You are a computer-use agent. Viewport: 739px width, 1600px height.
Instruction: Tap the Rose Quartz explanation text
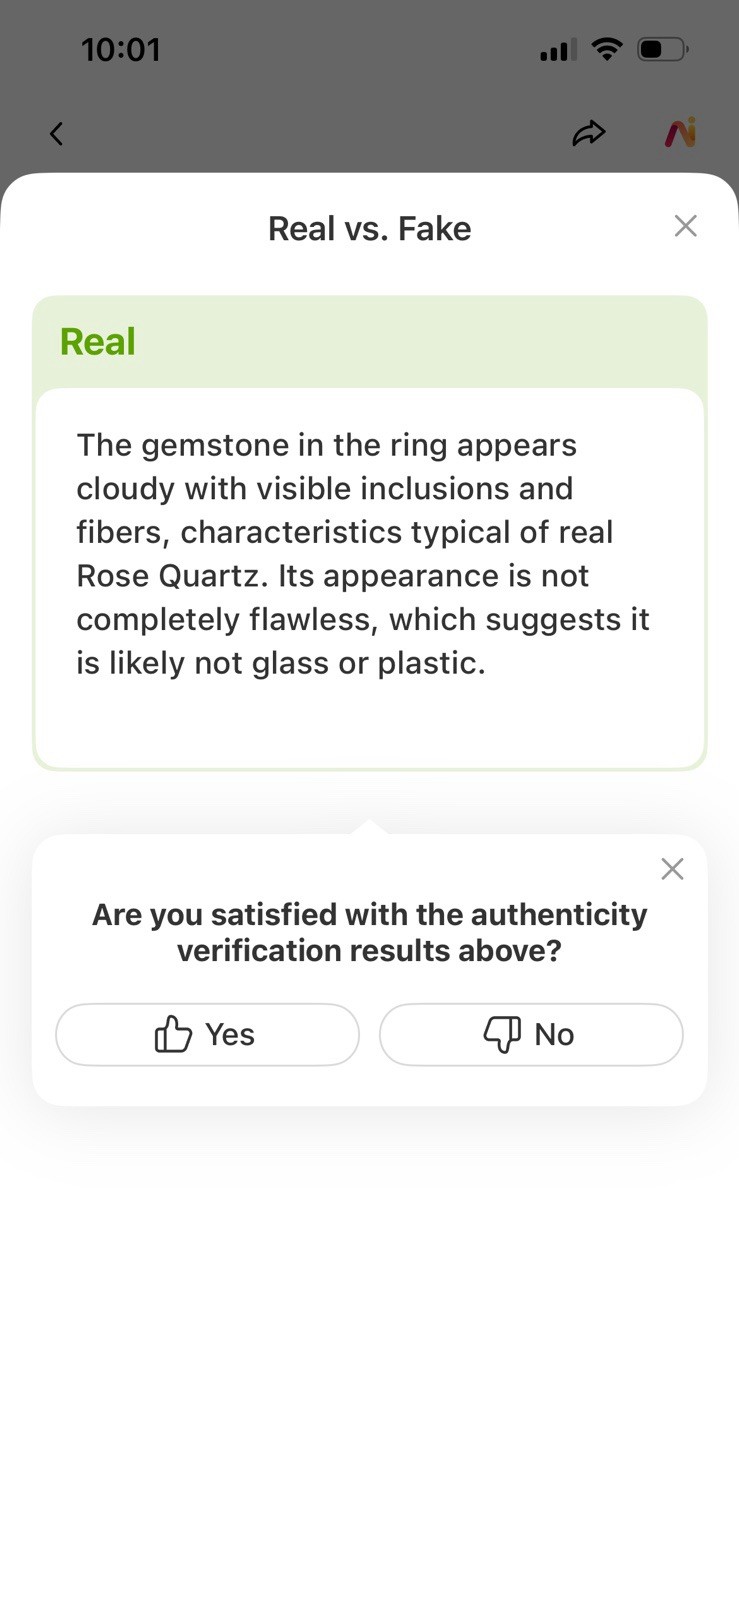point(363,554)
